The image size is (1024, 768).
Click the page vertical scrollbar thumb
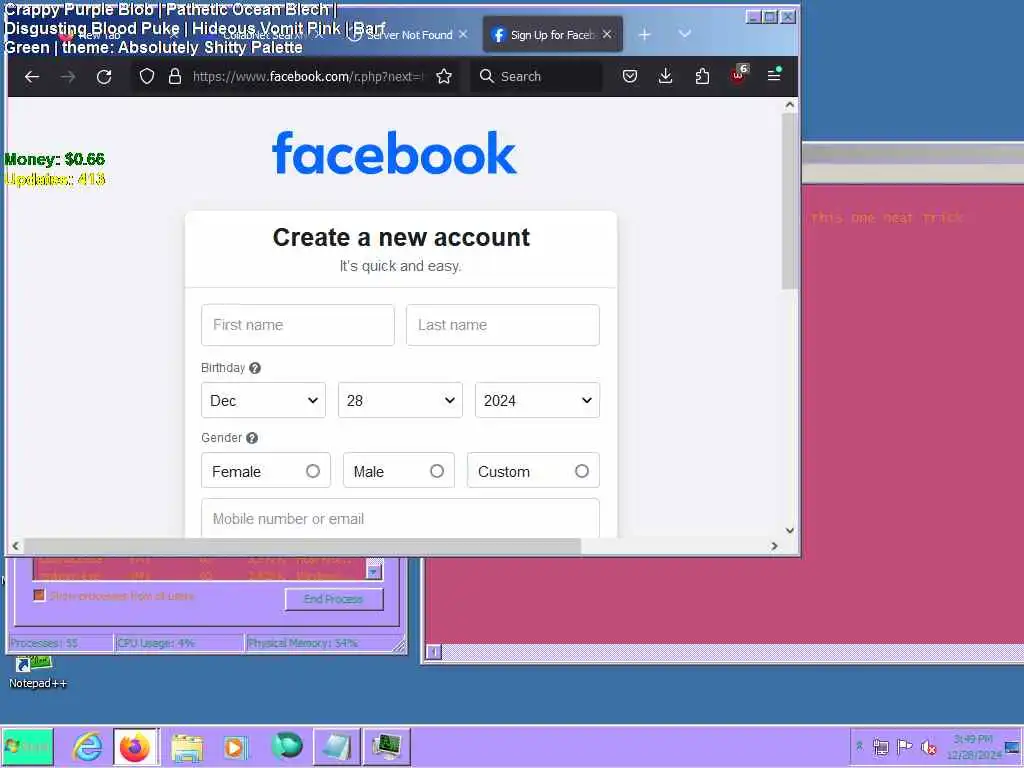(x=790, y=200)
